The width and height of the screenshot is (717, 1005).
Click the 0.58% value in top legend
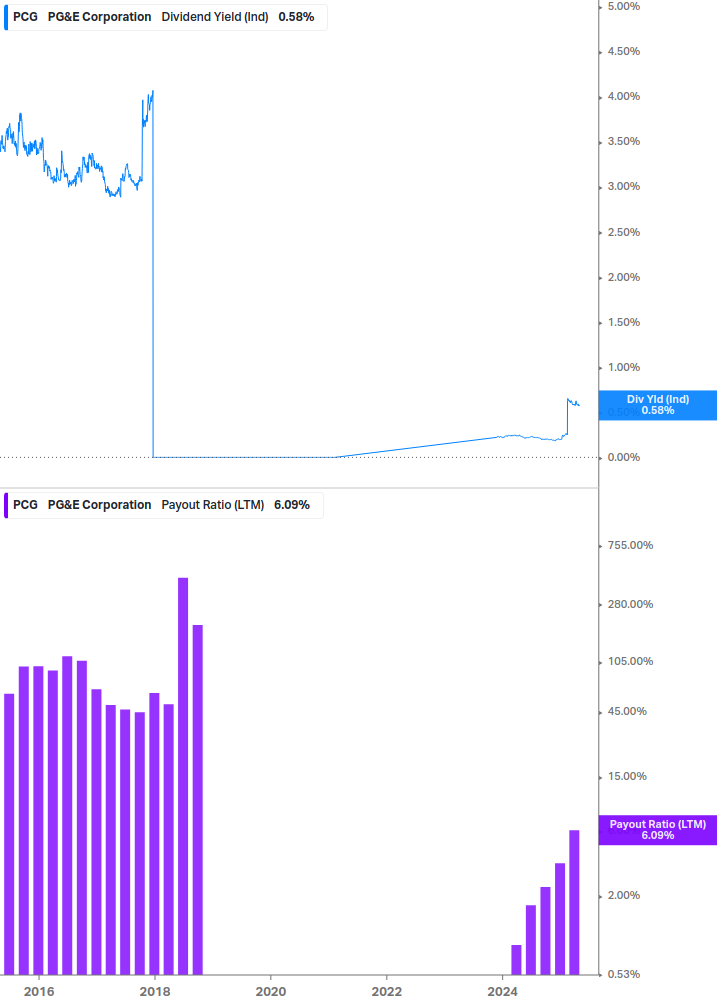(x=296, y=17)
